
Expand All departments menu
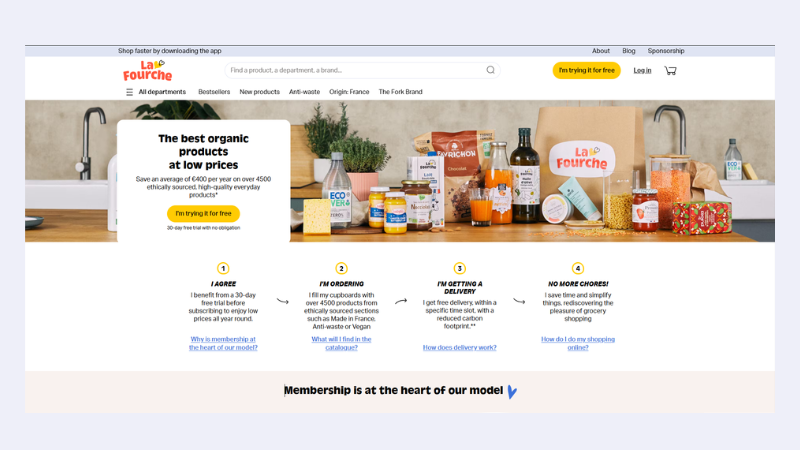tap(162, 92)
